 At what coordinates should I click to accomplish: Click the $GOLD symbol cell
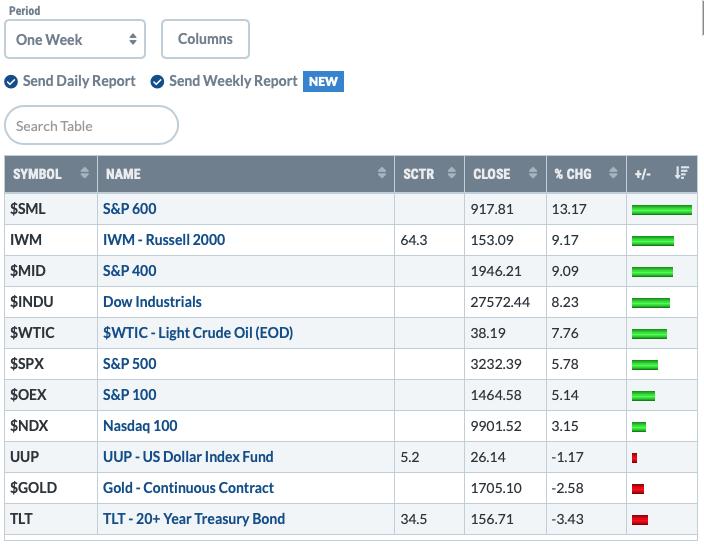click(x=51, y=488)
